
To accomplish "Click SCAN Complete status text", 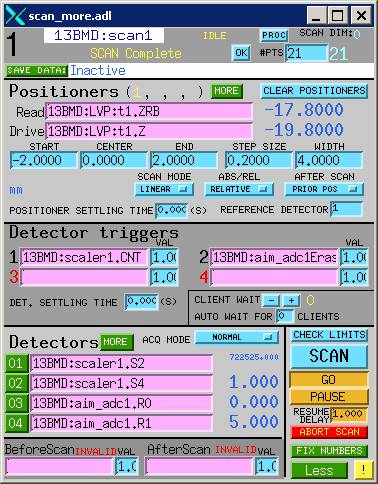I will click(x=136, y=53).
